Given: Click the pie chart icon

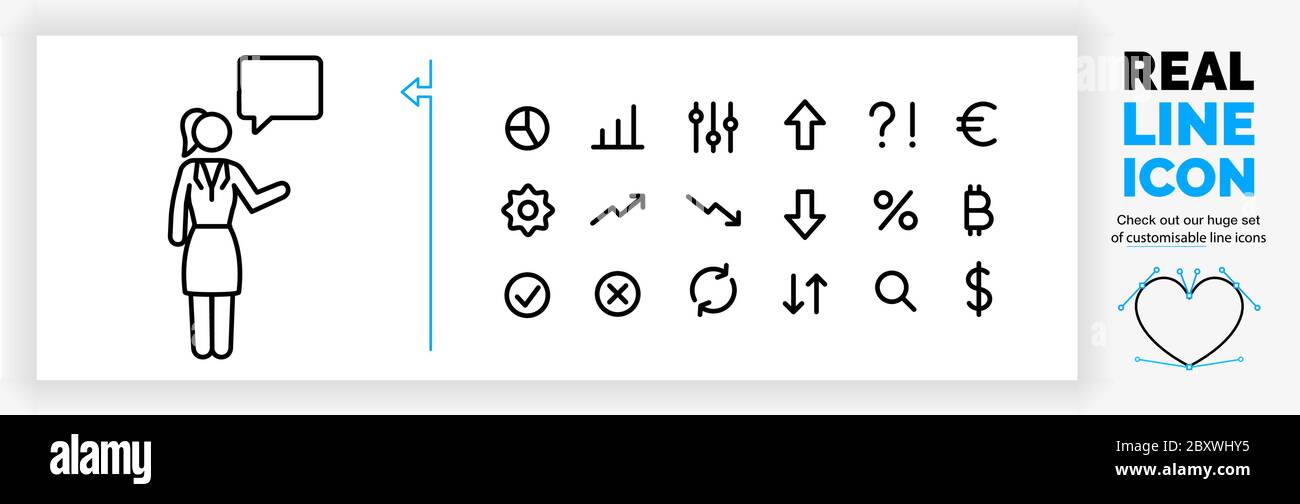Looking at the screenshot, I should click(x=527, y=129).
